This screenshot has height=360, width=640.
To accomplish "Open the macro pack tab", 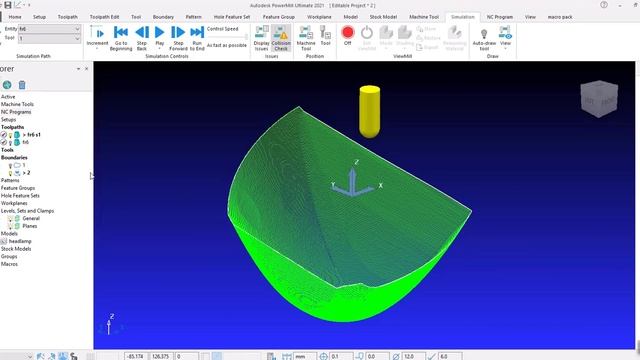I will pyautogui.click(x=560, y=17).
